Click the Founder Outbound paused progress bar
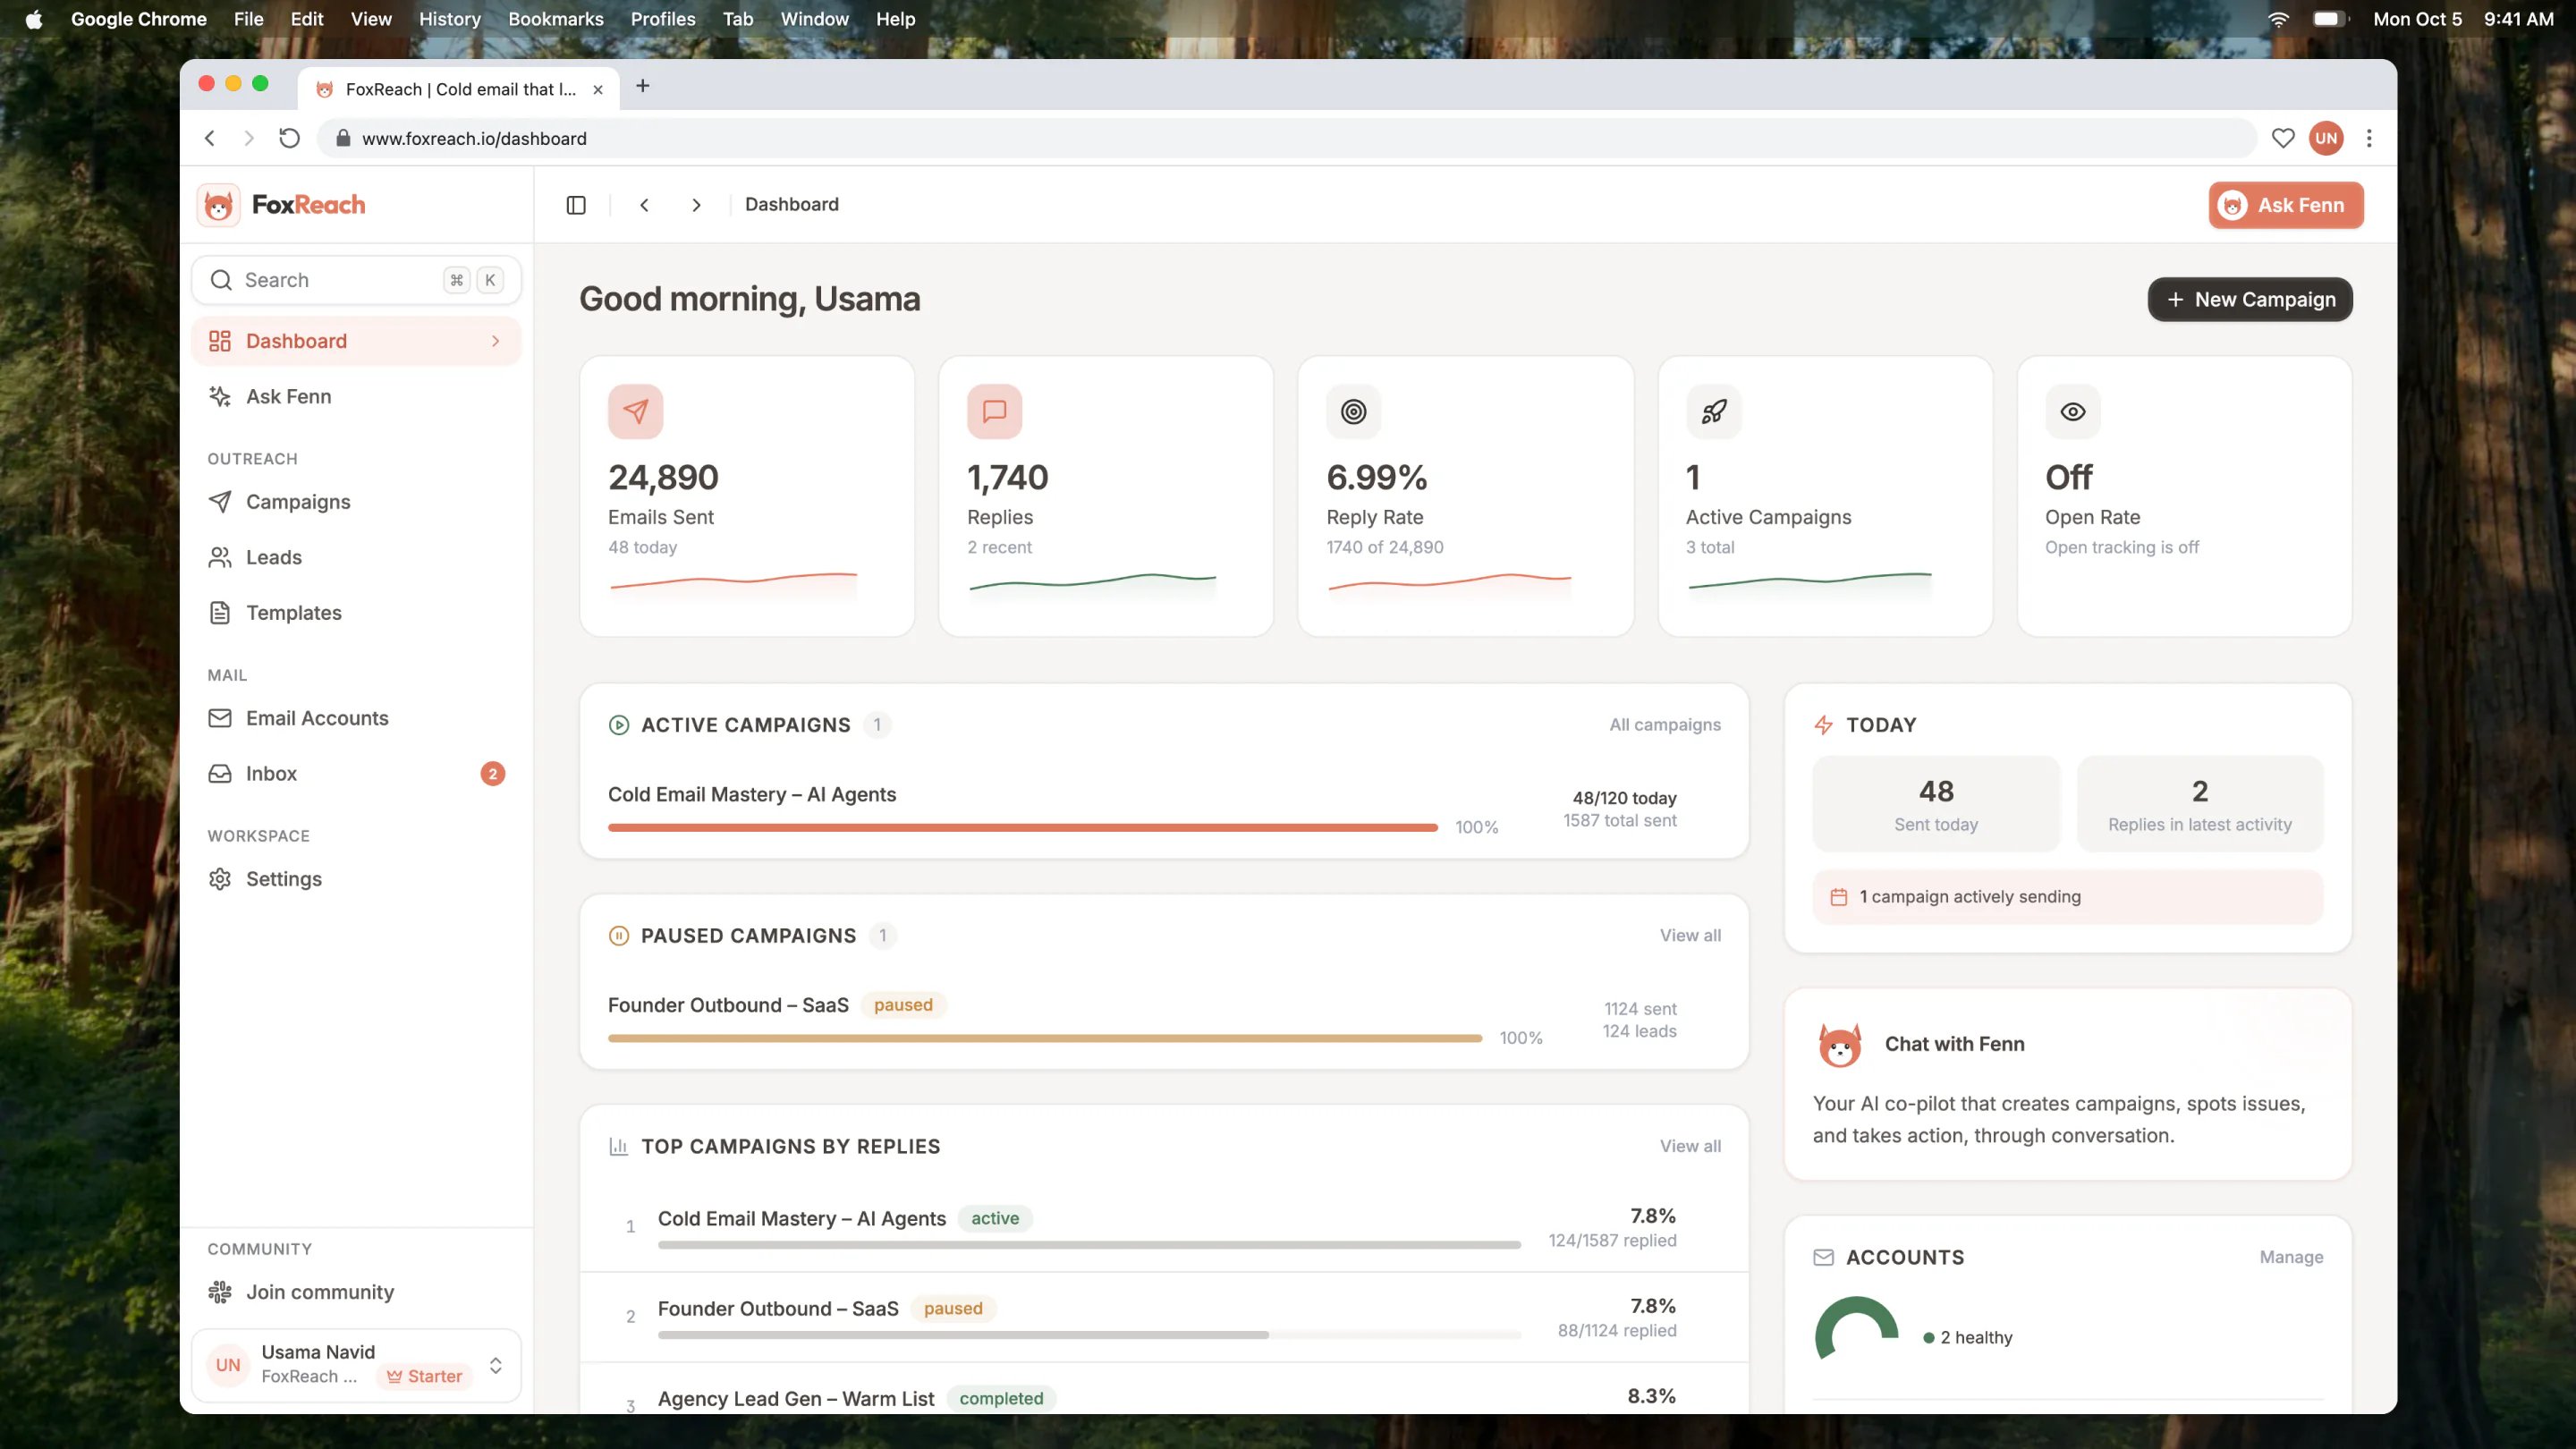The height and width of the screenshot is (1449, 2576). (x=1044, y=1039)
